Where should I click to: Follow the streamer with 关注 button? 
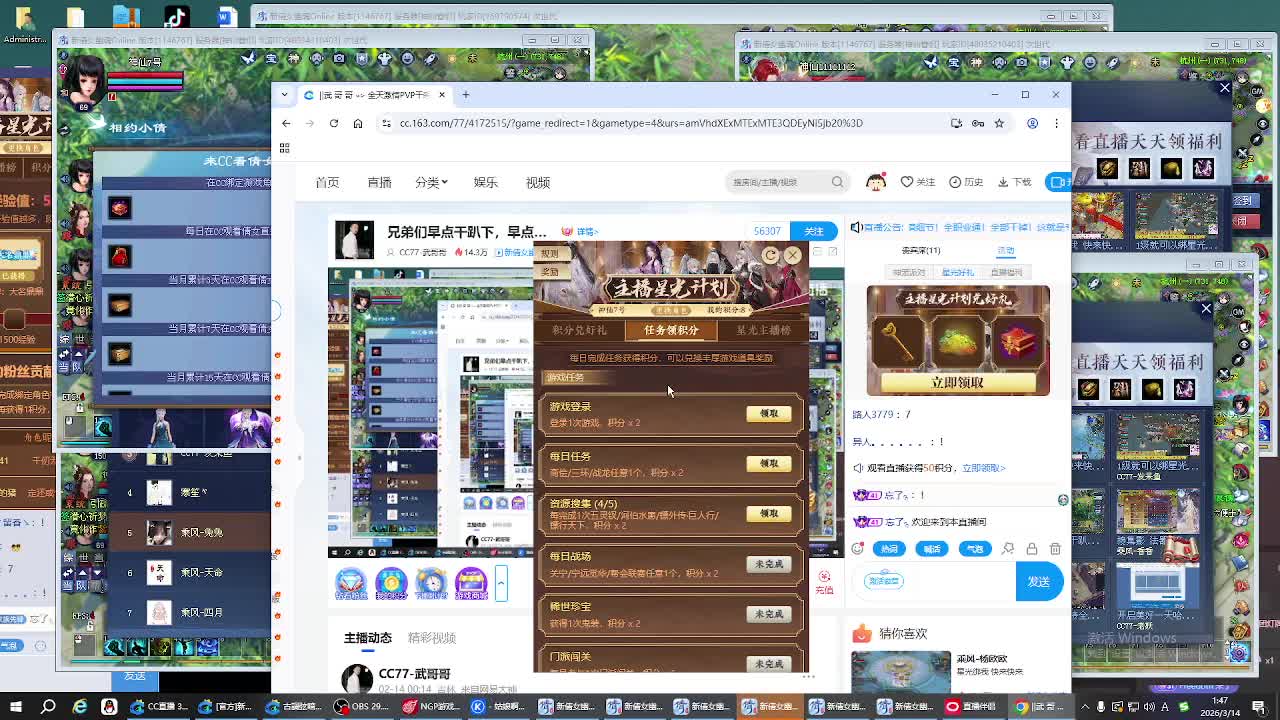click(814, 231)
